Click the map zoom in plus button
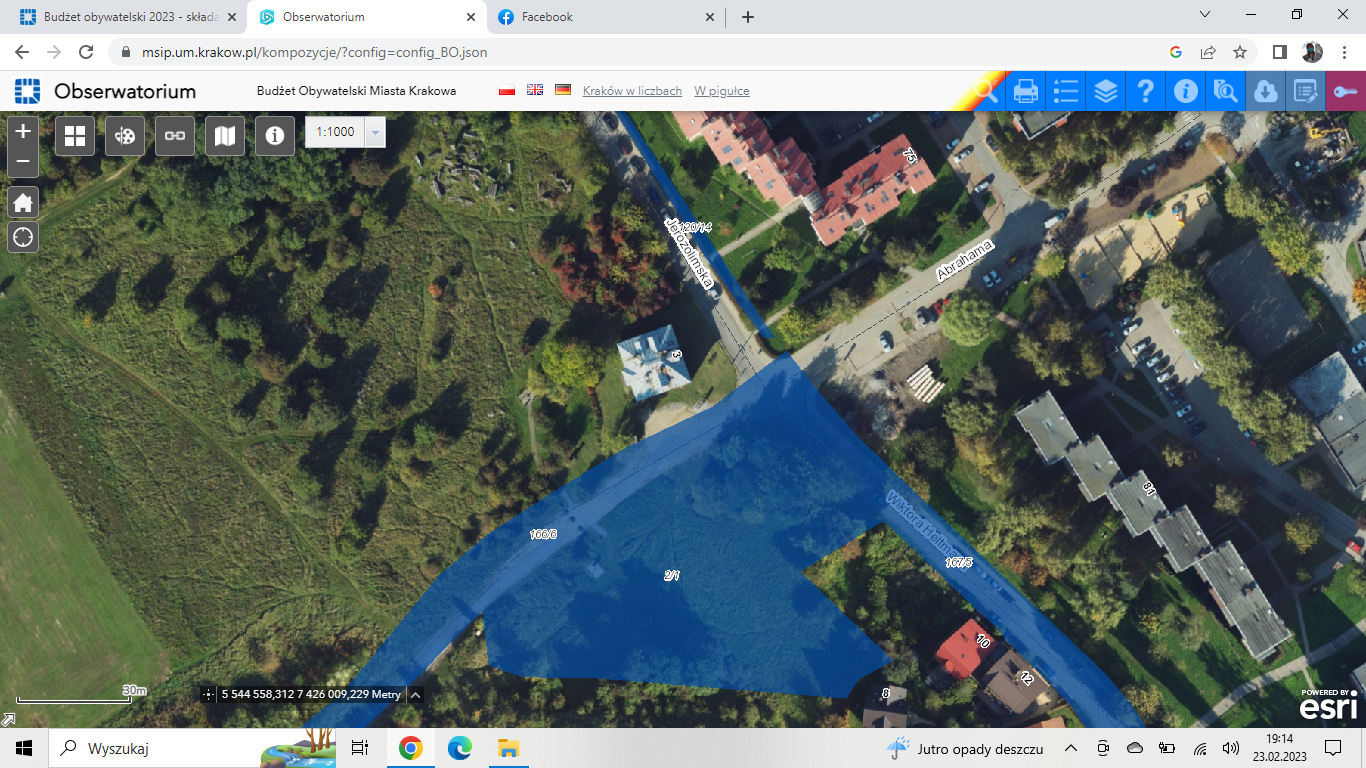 (23, 131)
